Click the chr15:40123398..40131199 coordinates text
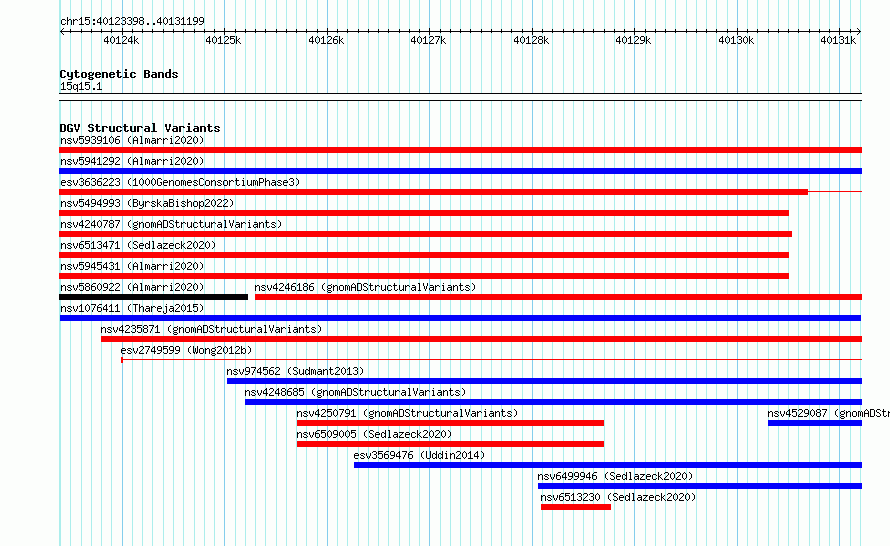Image resolution: width=890 pixels, height=546 pixels. [x=132, y=21]
